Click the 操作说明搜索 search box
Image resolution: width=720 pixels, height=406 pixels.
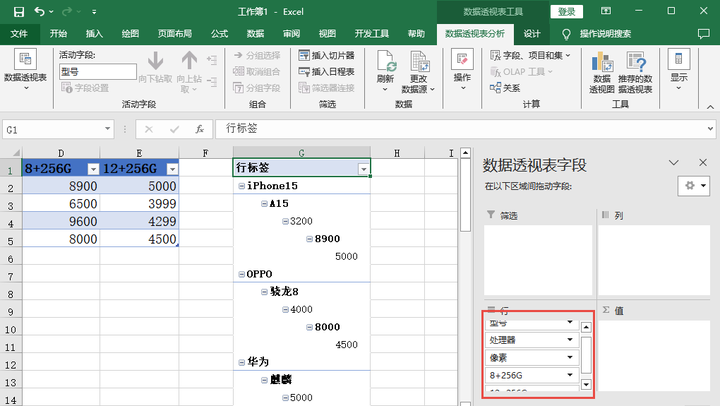coord(605,34)
